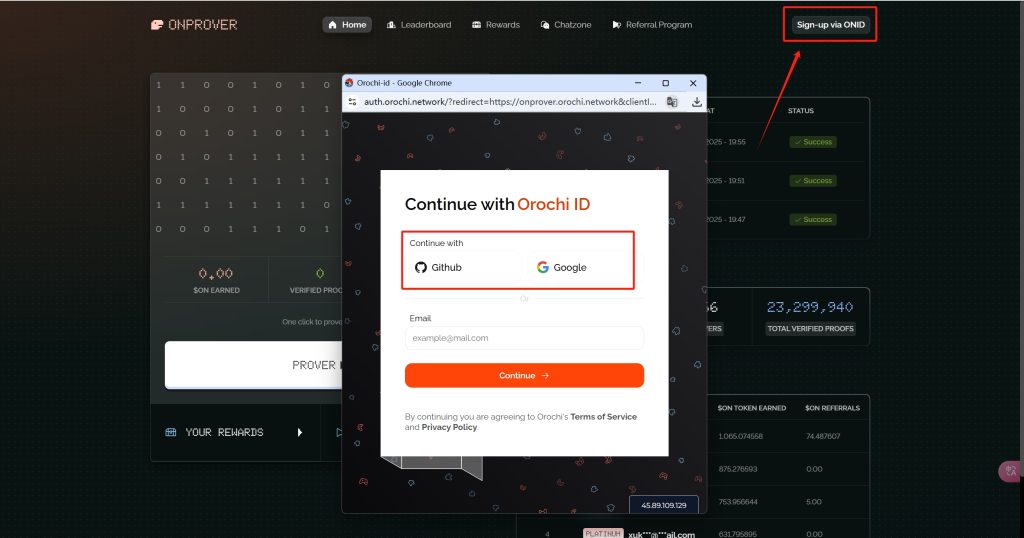Click the PLATINUM badge in leaderboard

pos(603,533)
